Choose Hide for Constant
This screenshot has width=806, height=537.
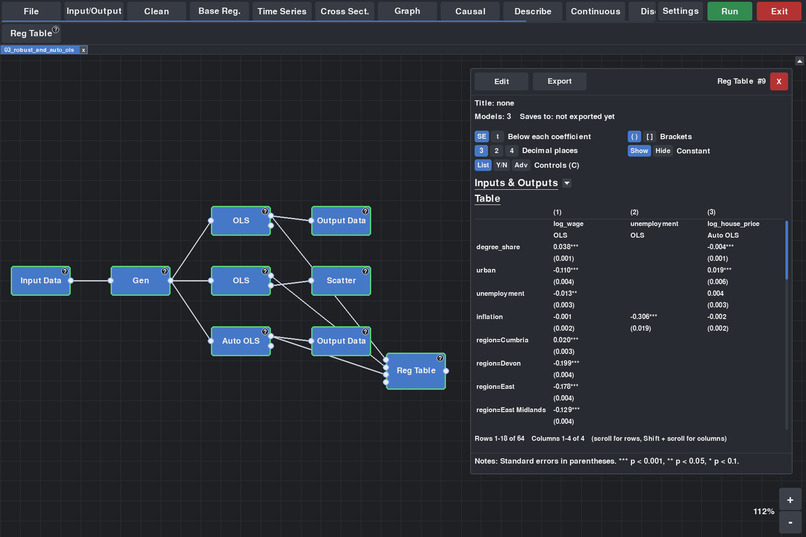(x=663, y=151)
